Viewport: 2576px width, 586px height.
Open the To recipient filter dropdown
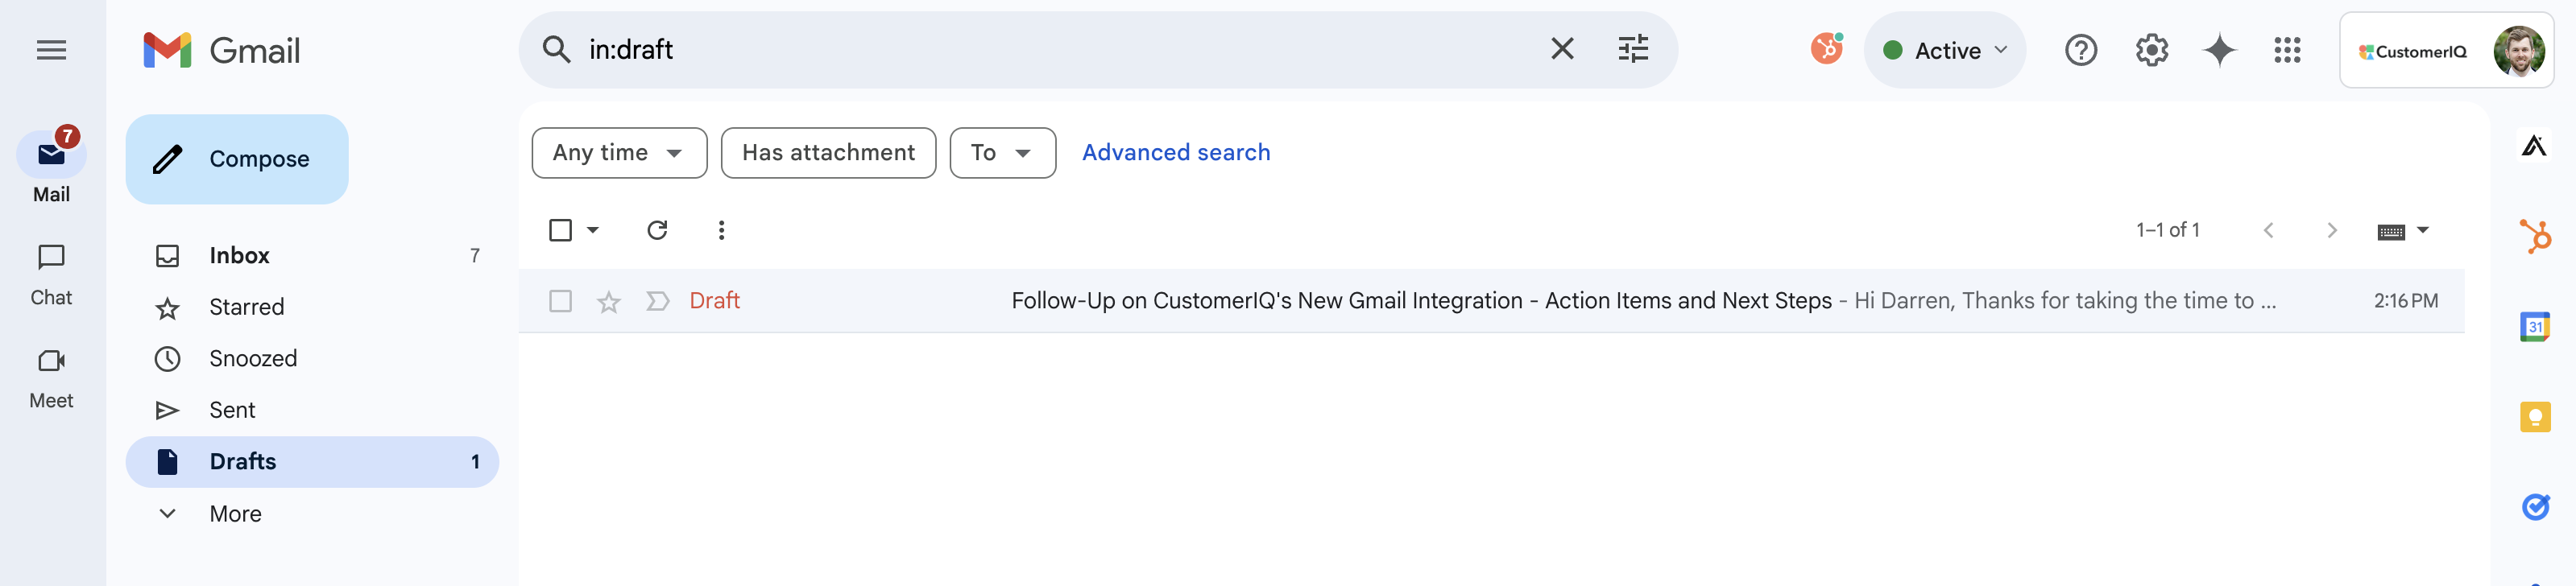click(1001, 153)
